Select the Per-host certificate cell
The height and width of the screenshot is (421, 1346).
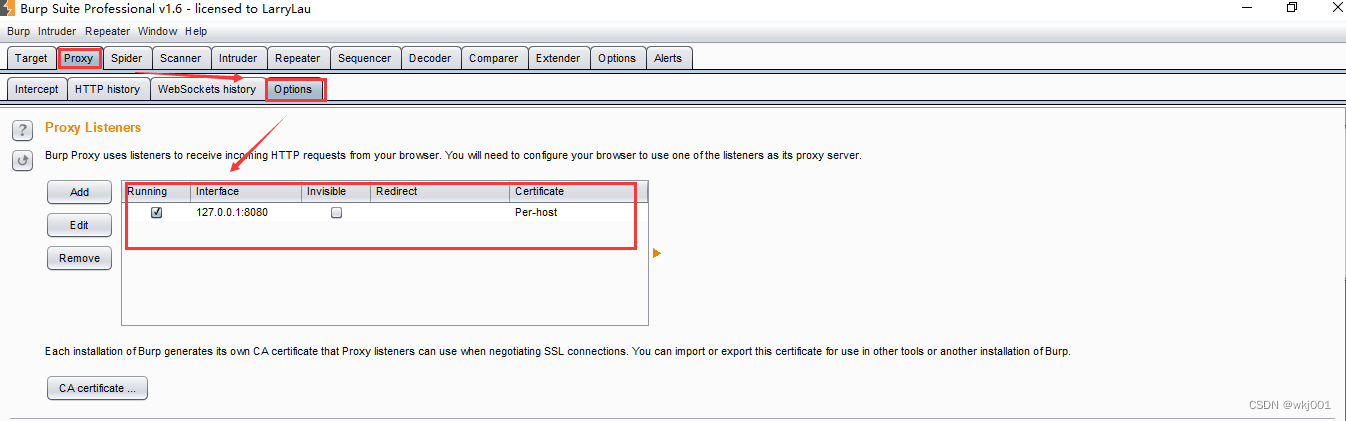click(x=579, y=212)
